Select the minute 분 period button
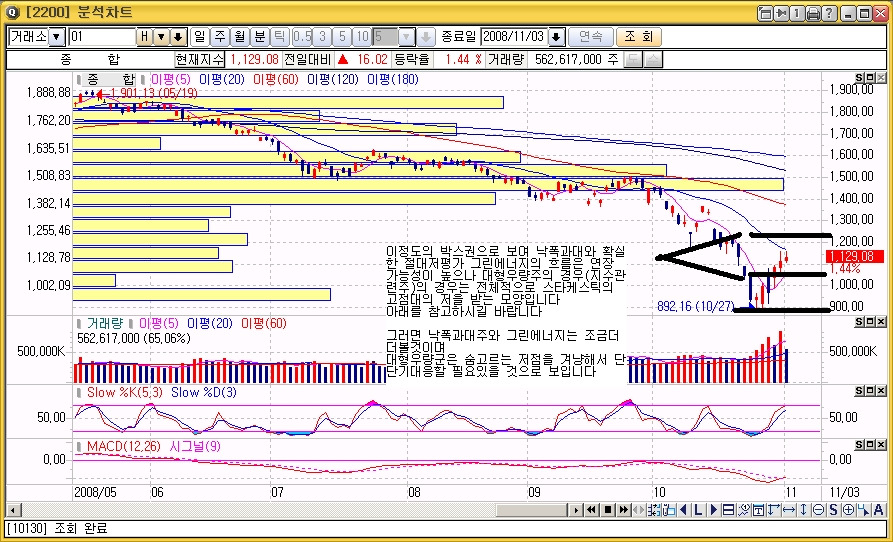The height and width of the screenshot is (542, 893). coord(259,37)
